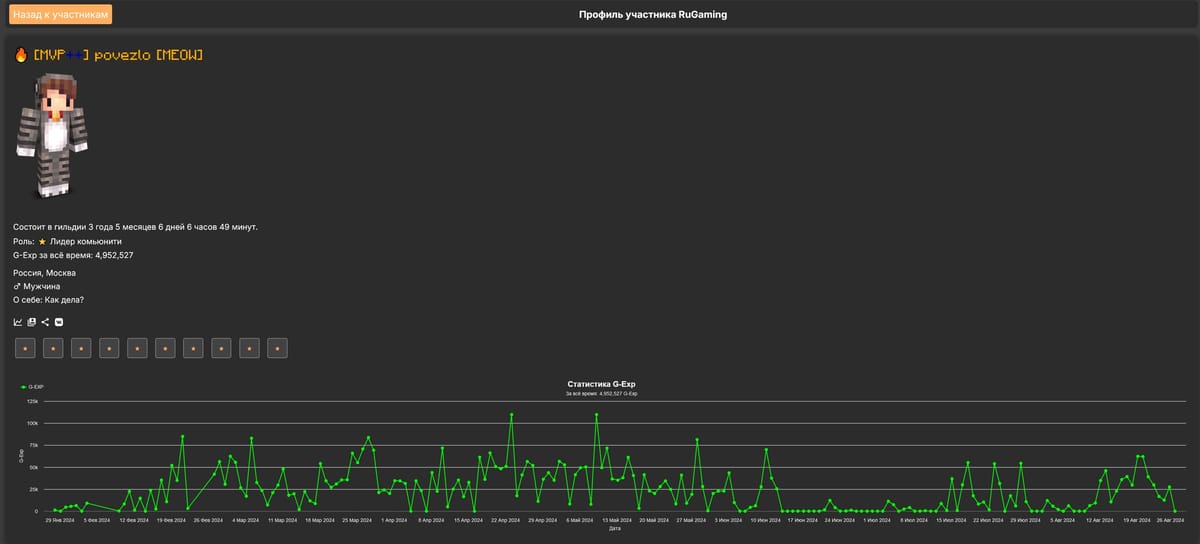Click the gold star next to the role
This screenshot has height=544, width=1200.
[x=42, y=242]
